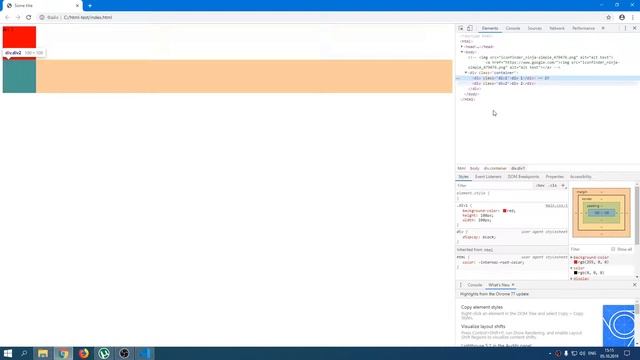The image size is (640, 360).
Task: Select the div class div2 row
Action: (x=548, y=83)
